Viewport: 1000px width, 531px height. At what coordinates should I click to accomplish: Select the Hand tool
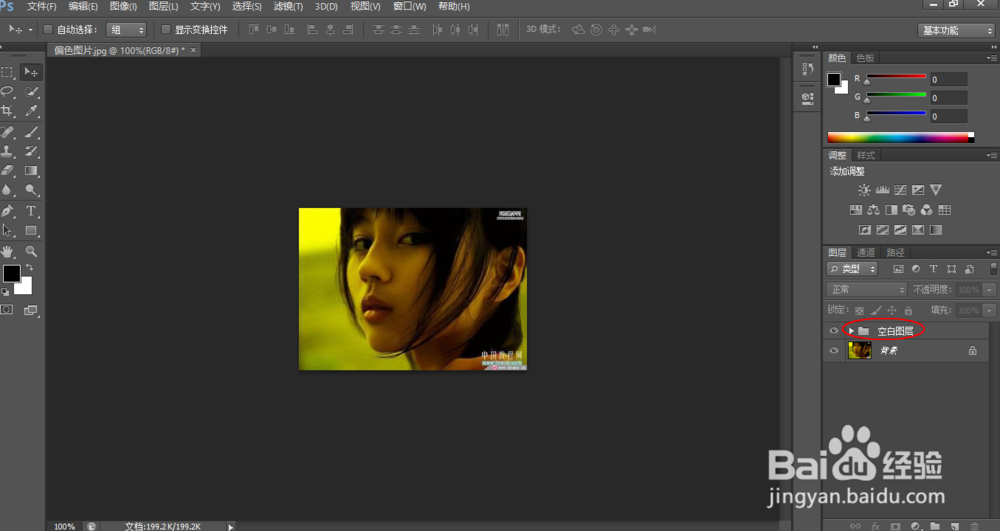[8, 251]
